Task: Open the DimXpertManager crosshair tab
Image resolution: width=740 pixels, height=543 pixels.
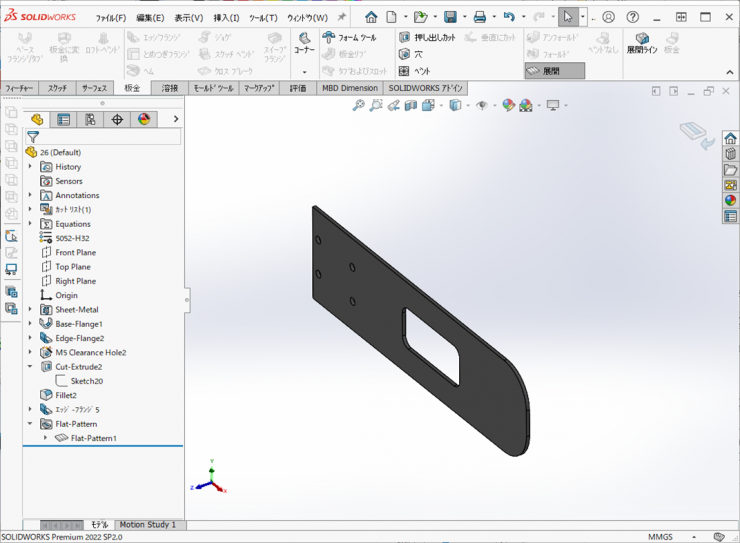Action: (117, 119)
